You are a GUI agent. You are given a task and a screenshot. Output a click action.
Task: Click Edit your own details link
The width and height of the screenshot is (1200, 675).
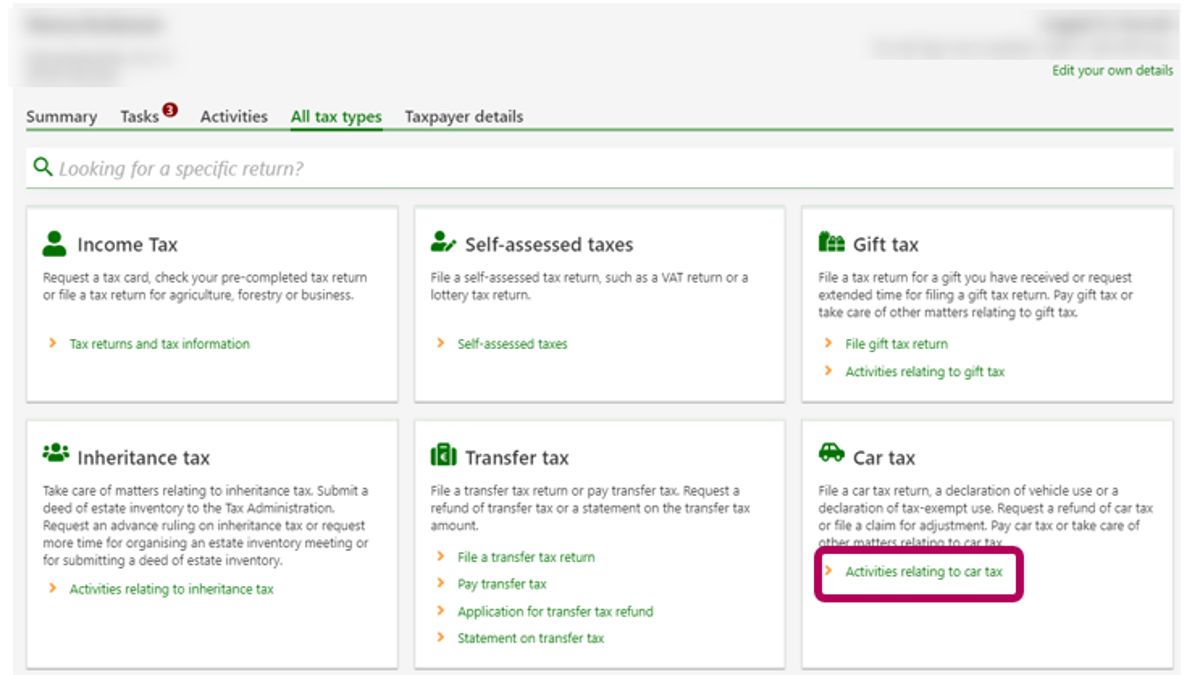coord(1112,71)
